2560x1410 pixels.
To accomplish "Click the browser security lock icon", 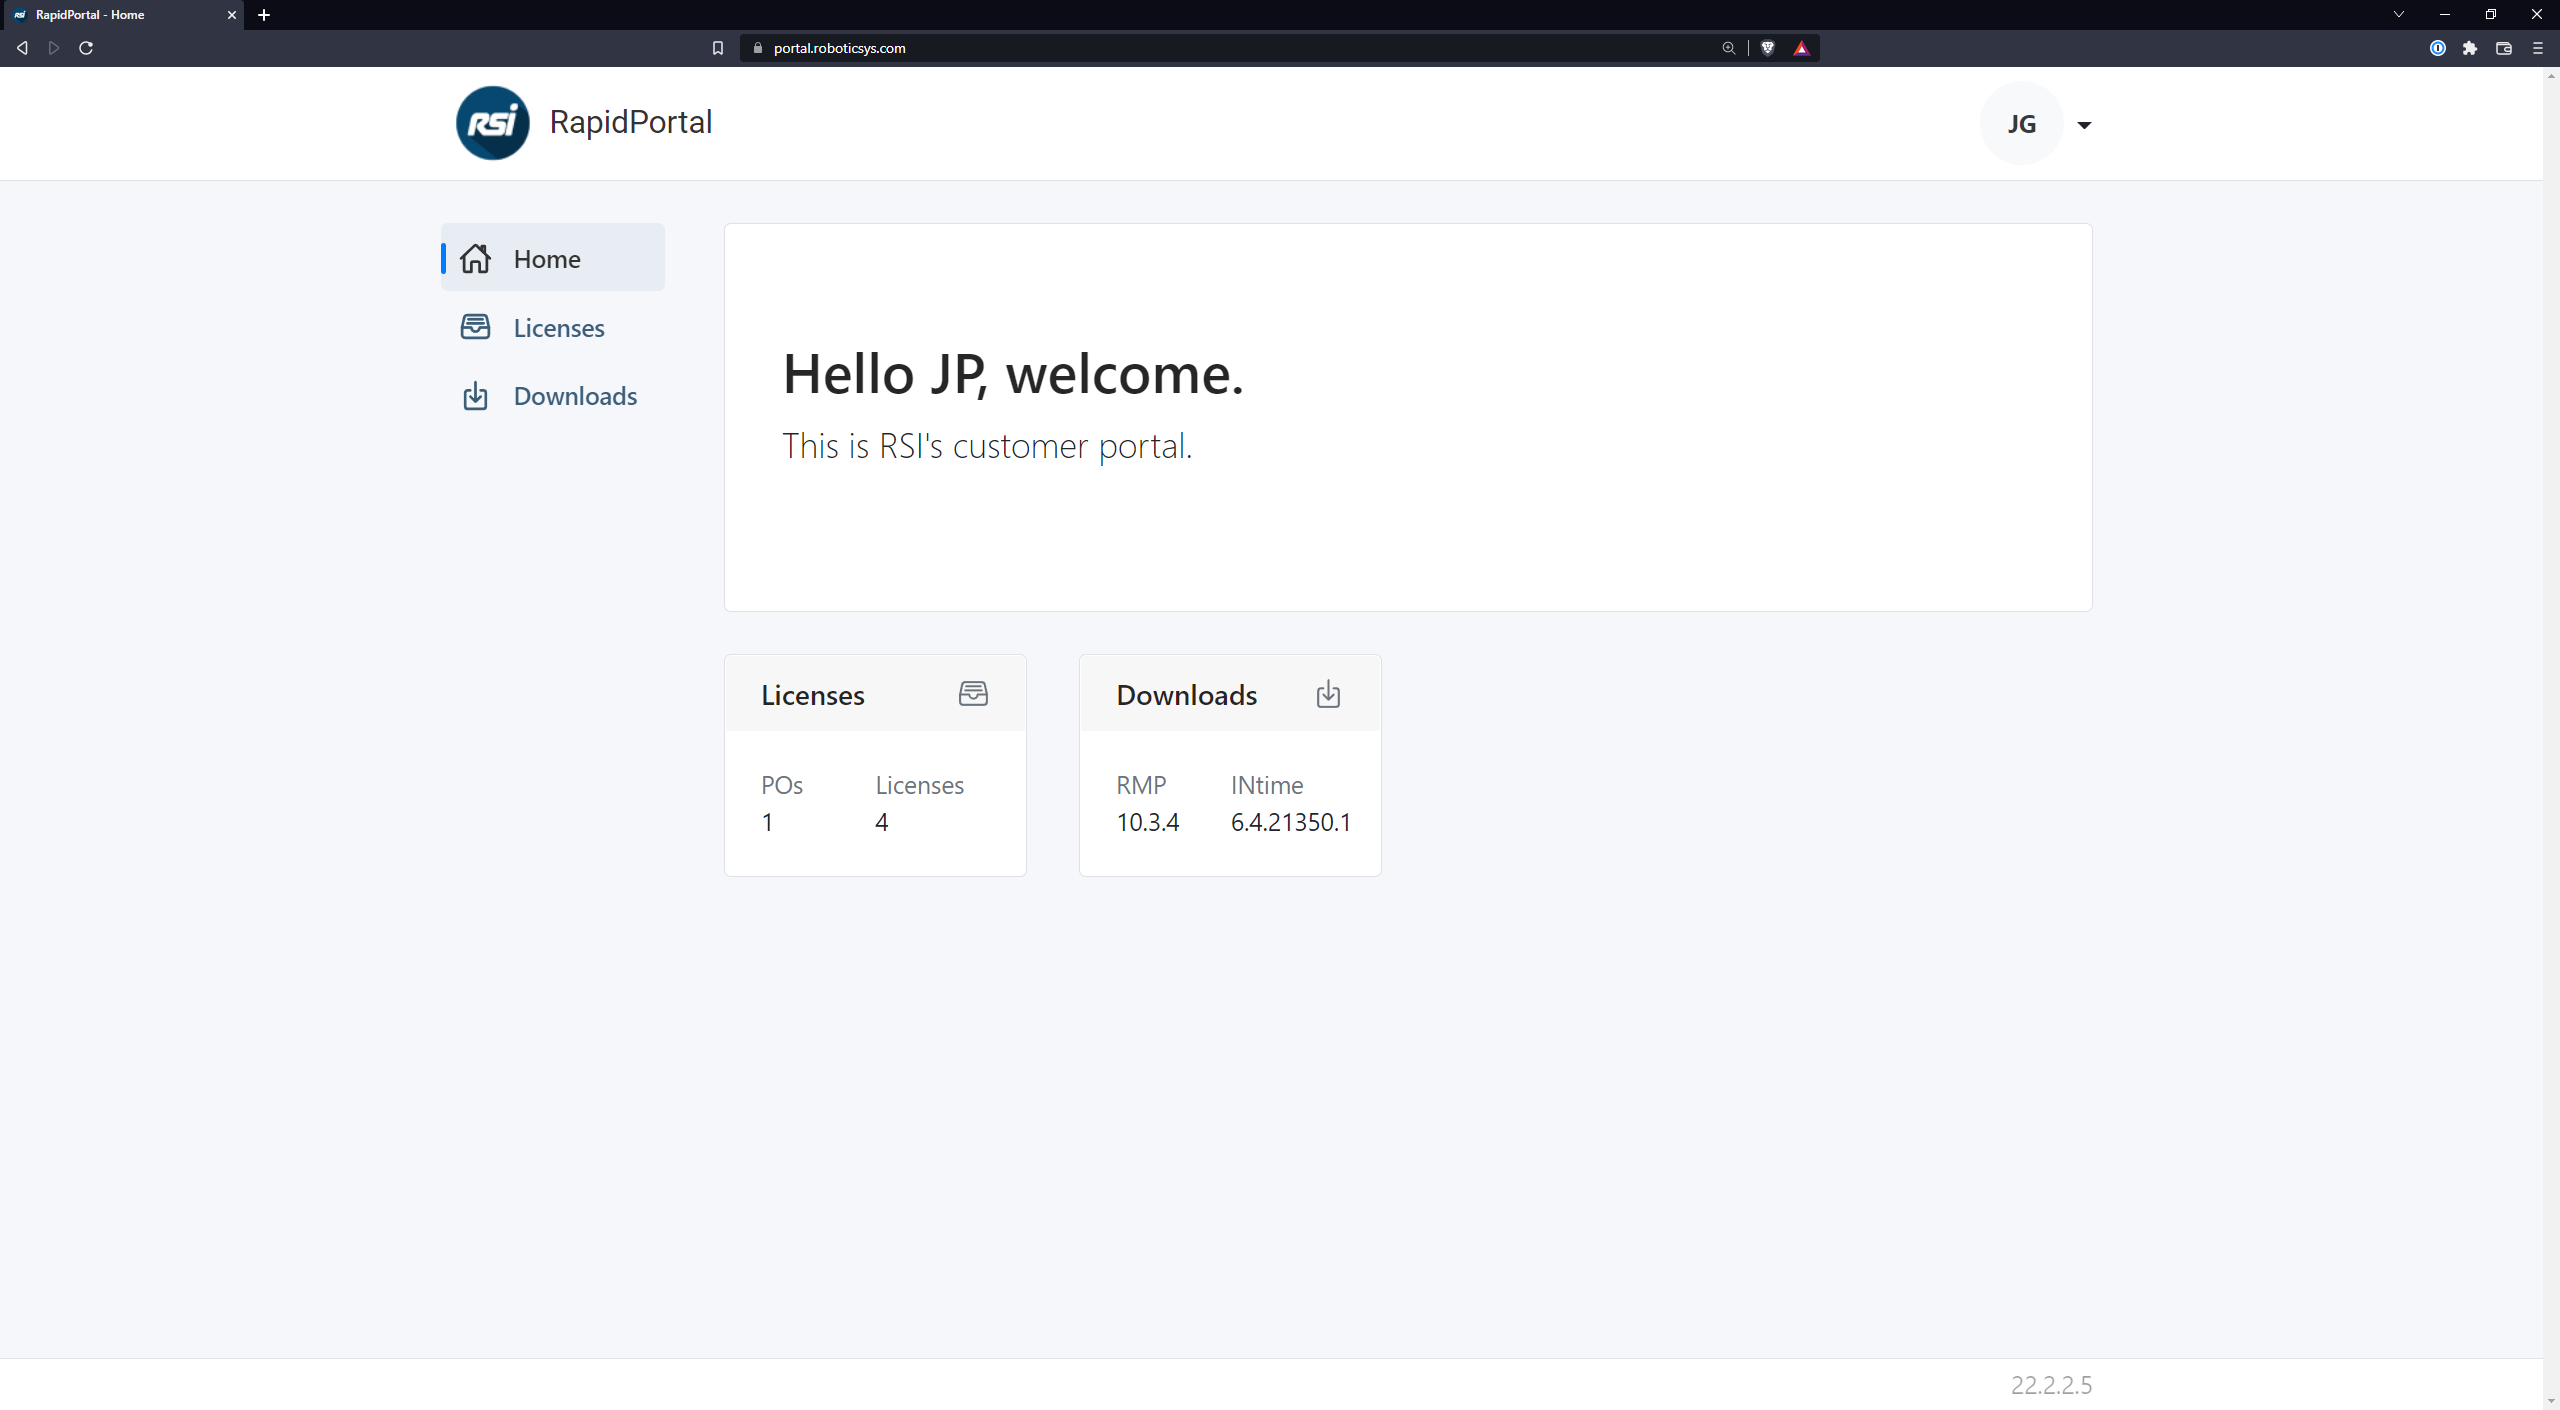I will (x=755, y=47).
